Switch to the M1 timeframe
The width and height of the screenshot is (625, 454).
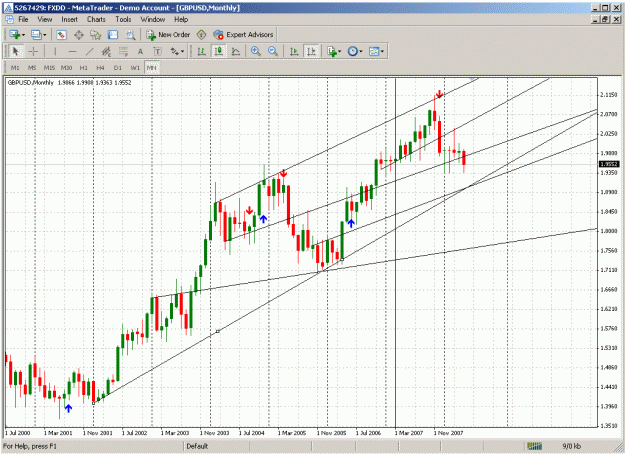click(15, 68)
